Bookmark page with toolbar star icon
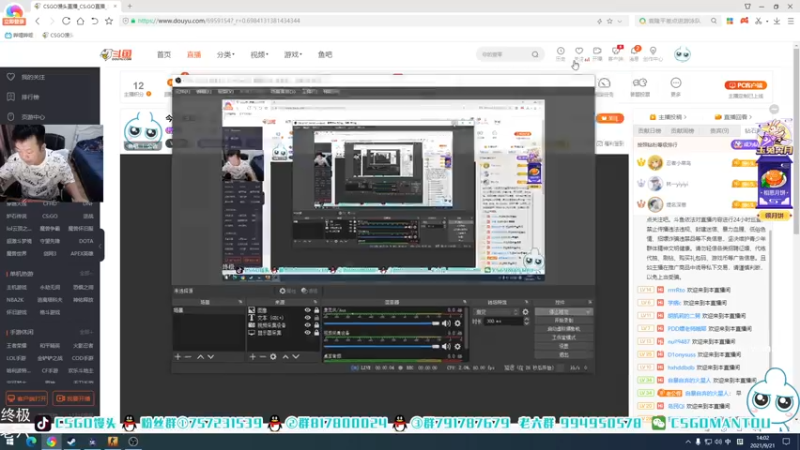Image resolution: width=800 pixels, height=450 pixels. [x=109, y=21]
